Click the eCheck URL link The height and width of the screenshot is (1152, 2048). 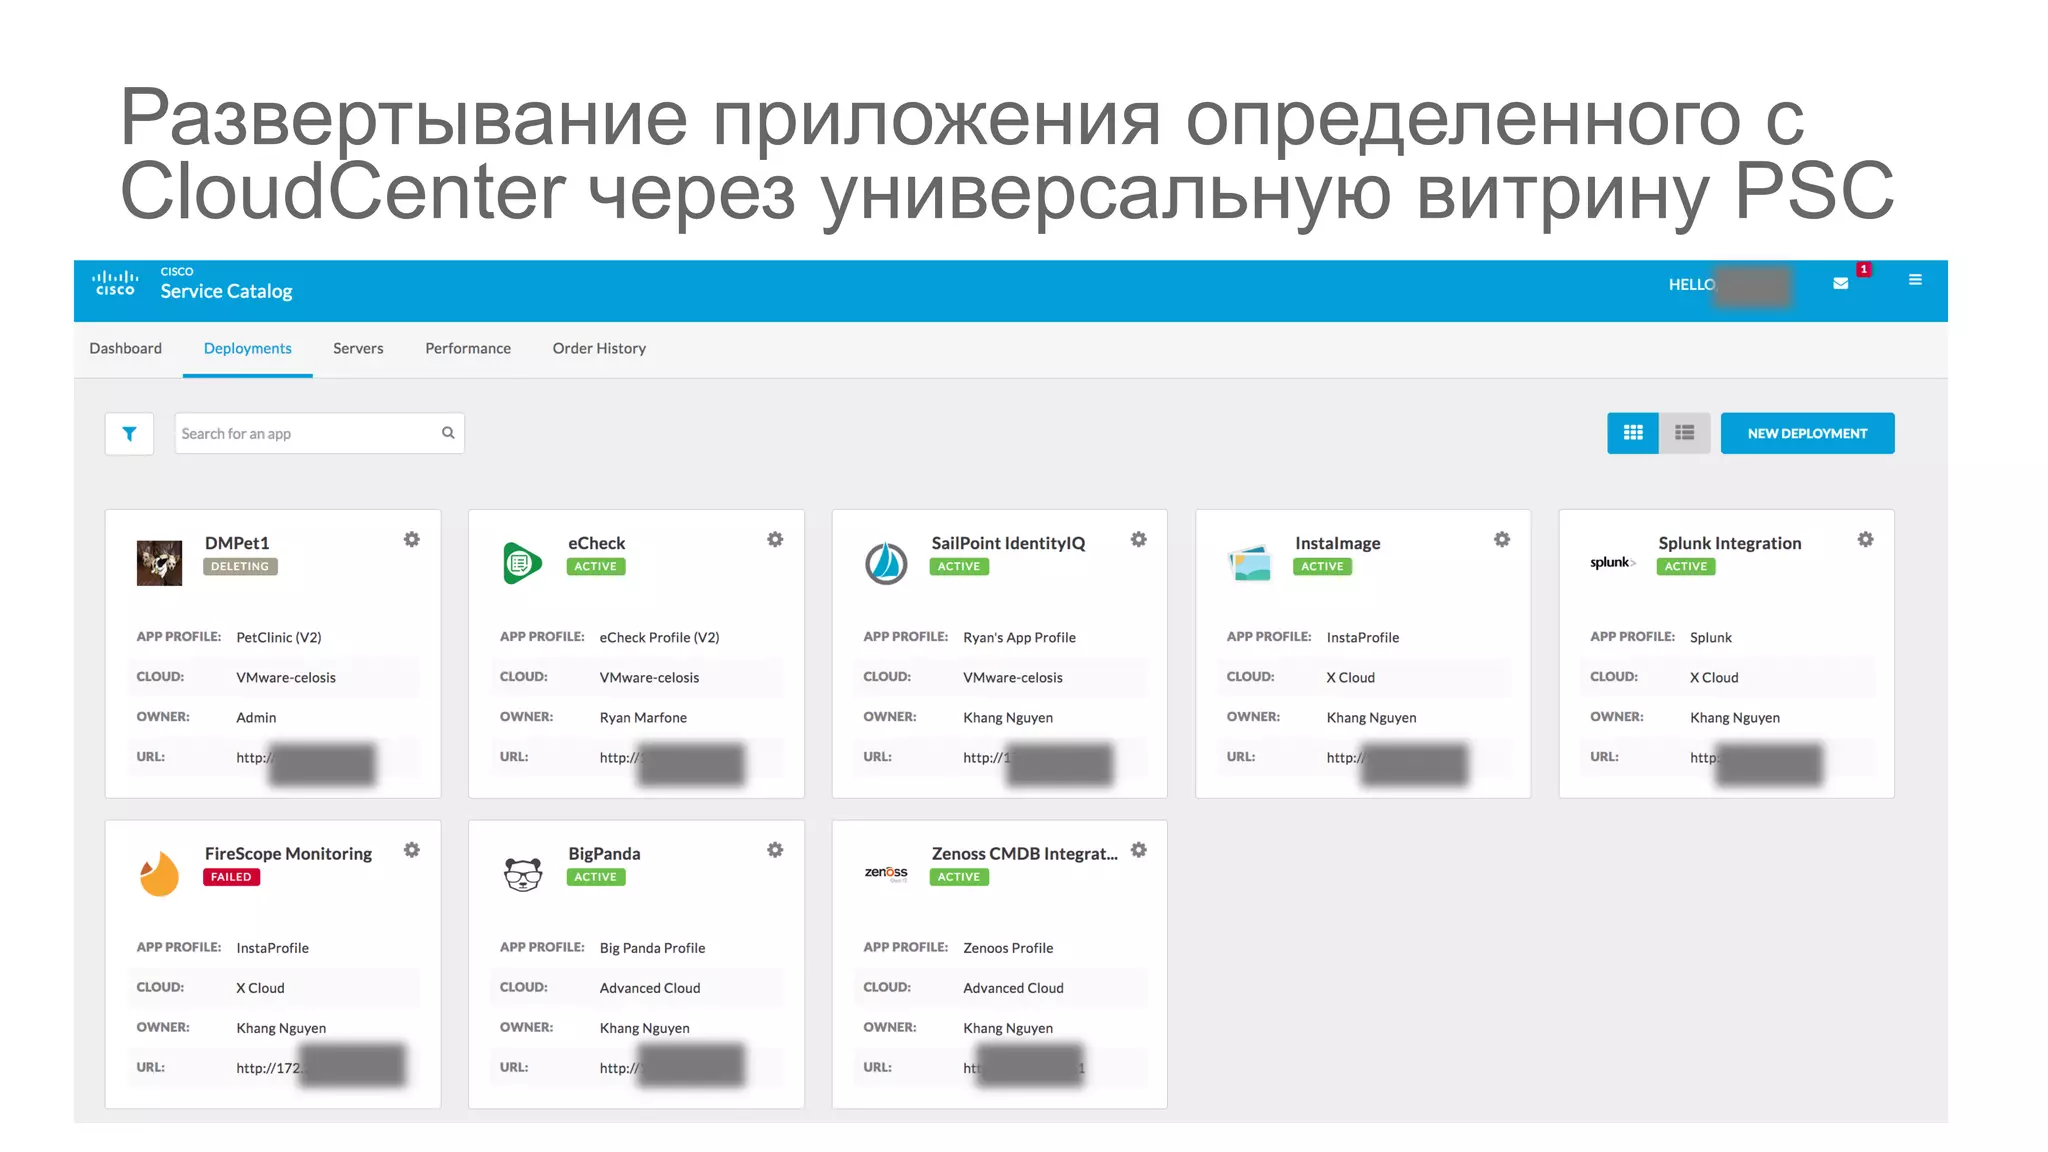672,758
